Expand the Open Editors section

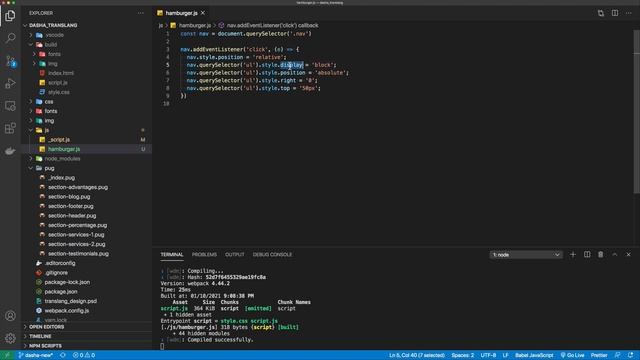click(x=47, y=327)
